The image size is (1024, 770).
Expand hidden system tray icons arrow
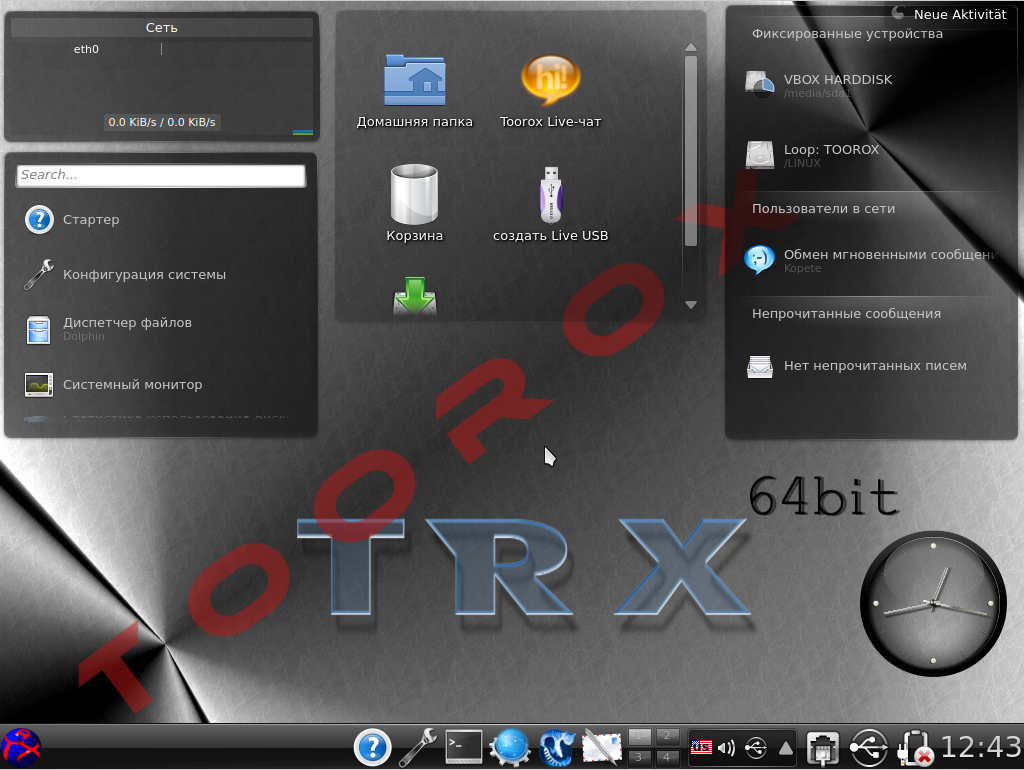[786, 747]
